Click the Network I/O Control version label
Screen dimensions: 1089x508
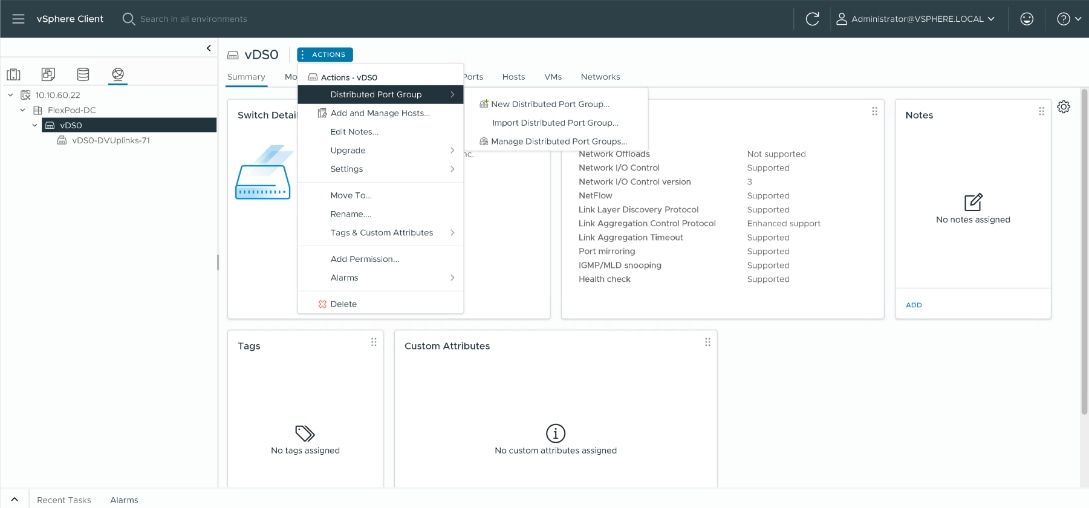[x=635, y=182]
